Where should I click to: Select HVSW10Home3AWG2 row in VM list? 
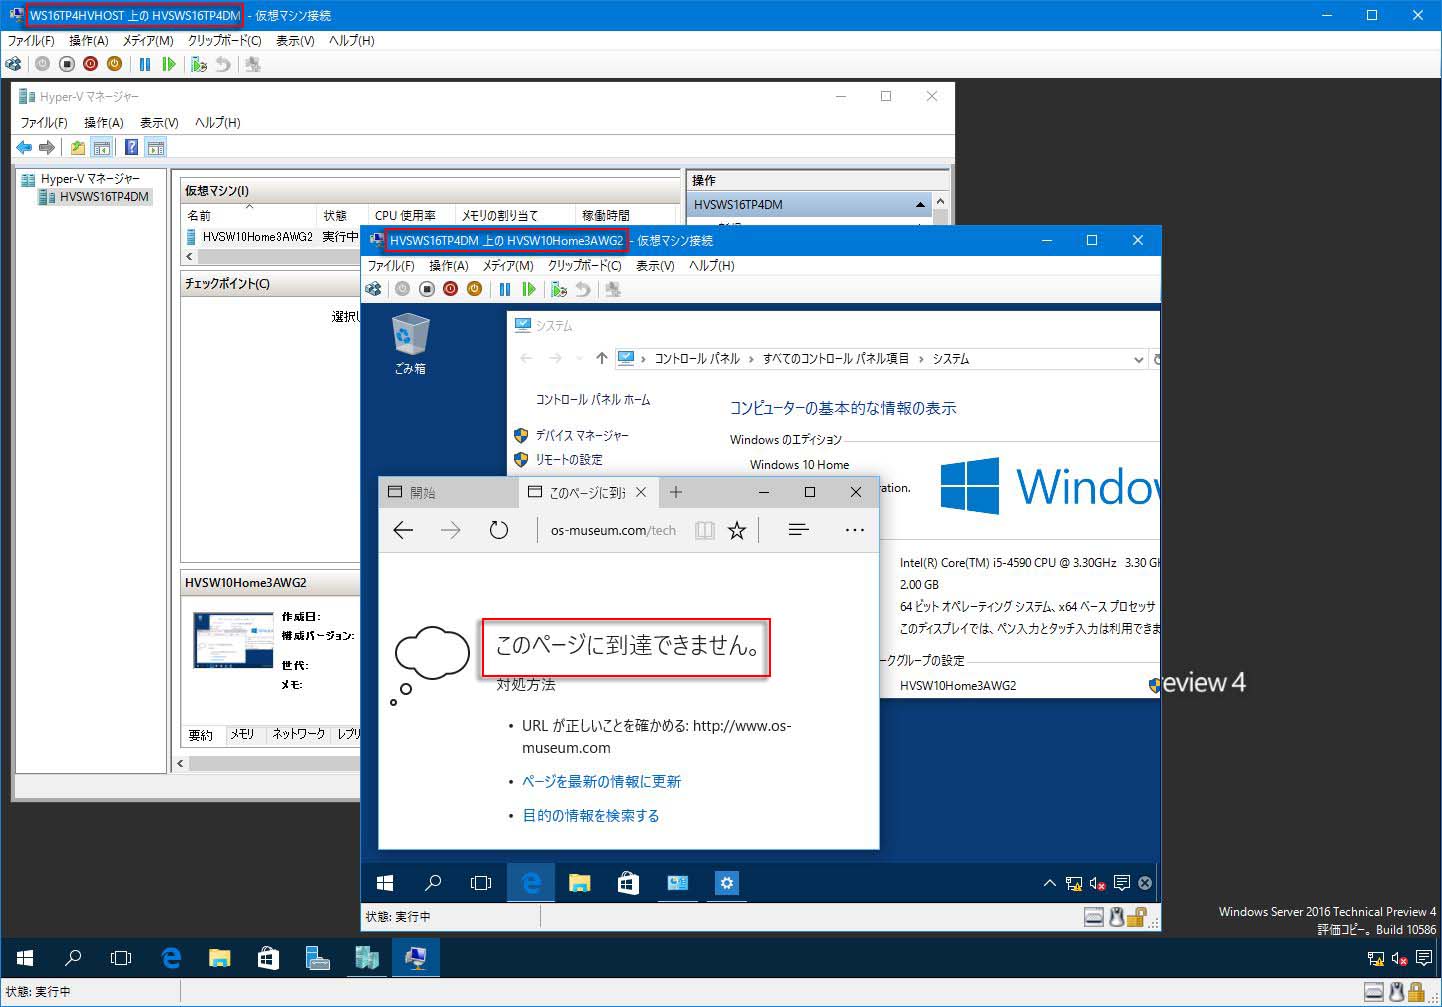pos(272,237)
